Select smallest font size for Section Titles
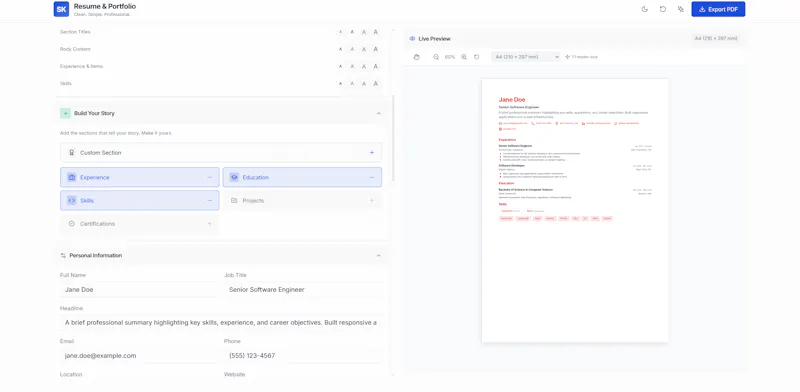This screenshot has width=800, height=392. (x=340, y=32)
